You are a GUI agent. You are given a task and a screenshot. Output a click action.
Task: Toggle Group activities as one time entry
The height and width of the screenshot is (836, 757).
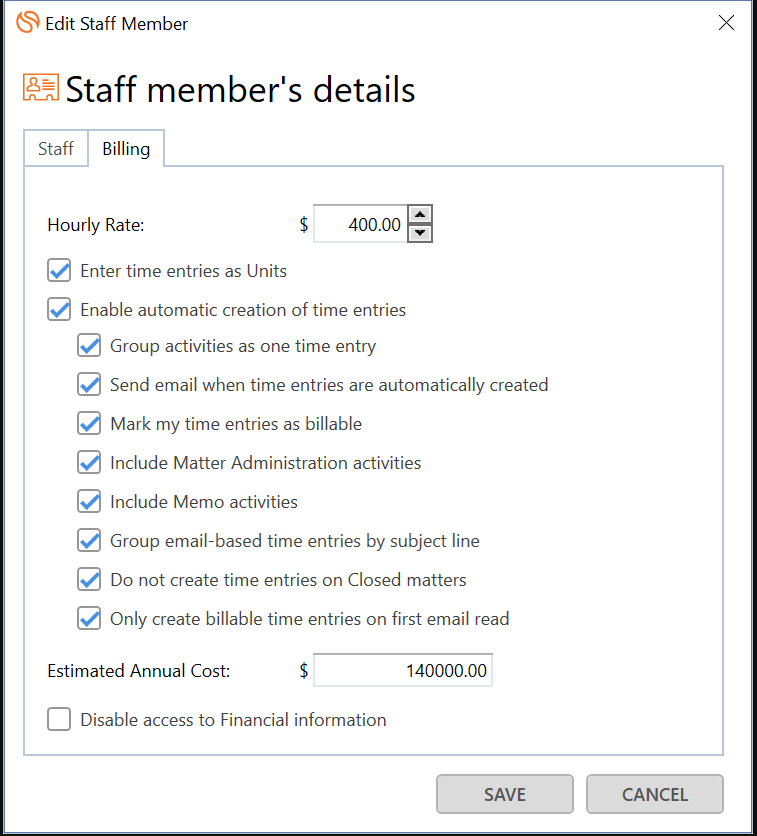pos(89,345)
